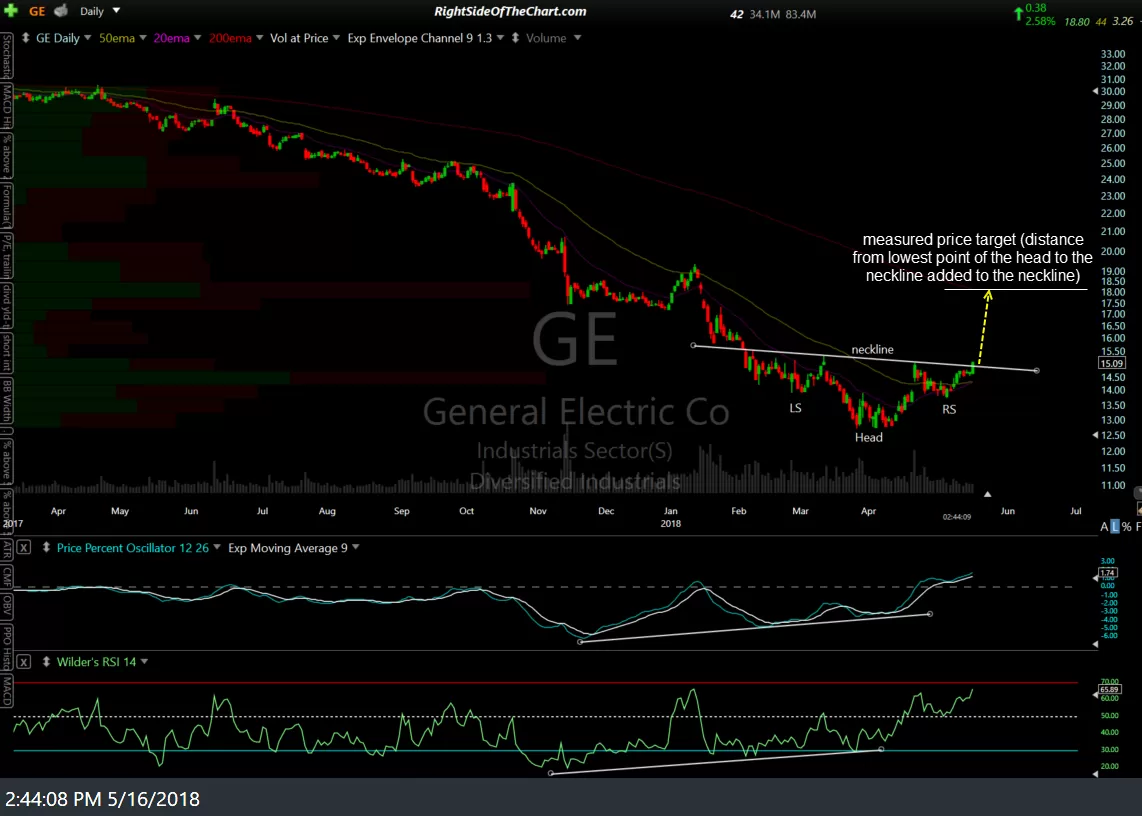Screen dimensions: 1142x816
Task: Open the divd yld side tab
Action: click(6, 305)
